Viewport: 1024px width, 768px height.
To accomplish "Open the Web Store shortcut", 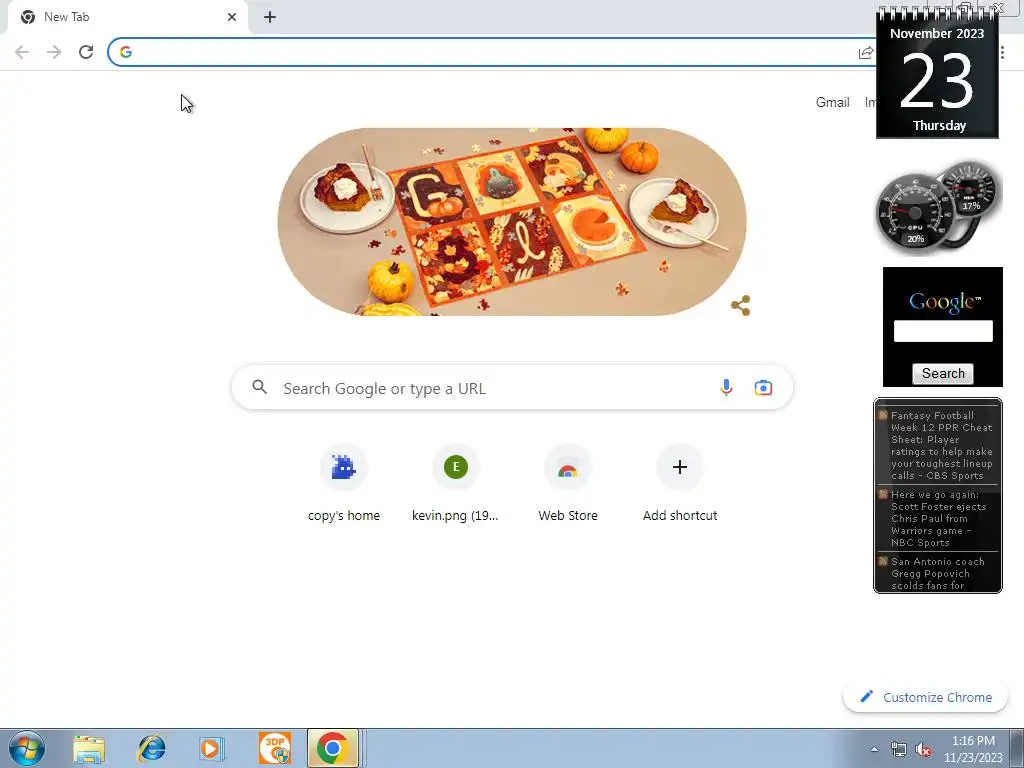I will click(568, 485).
